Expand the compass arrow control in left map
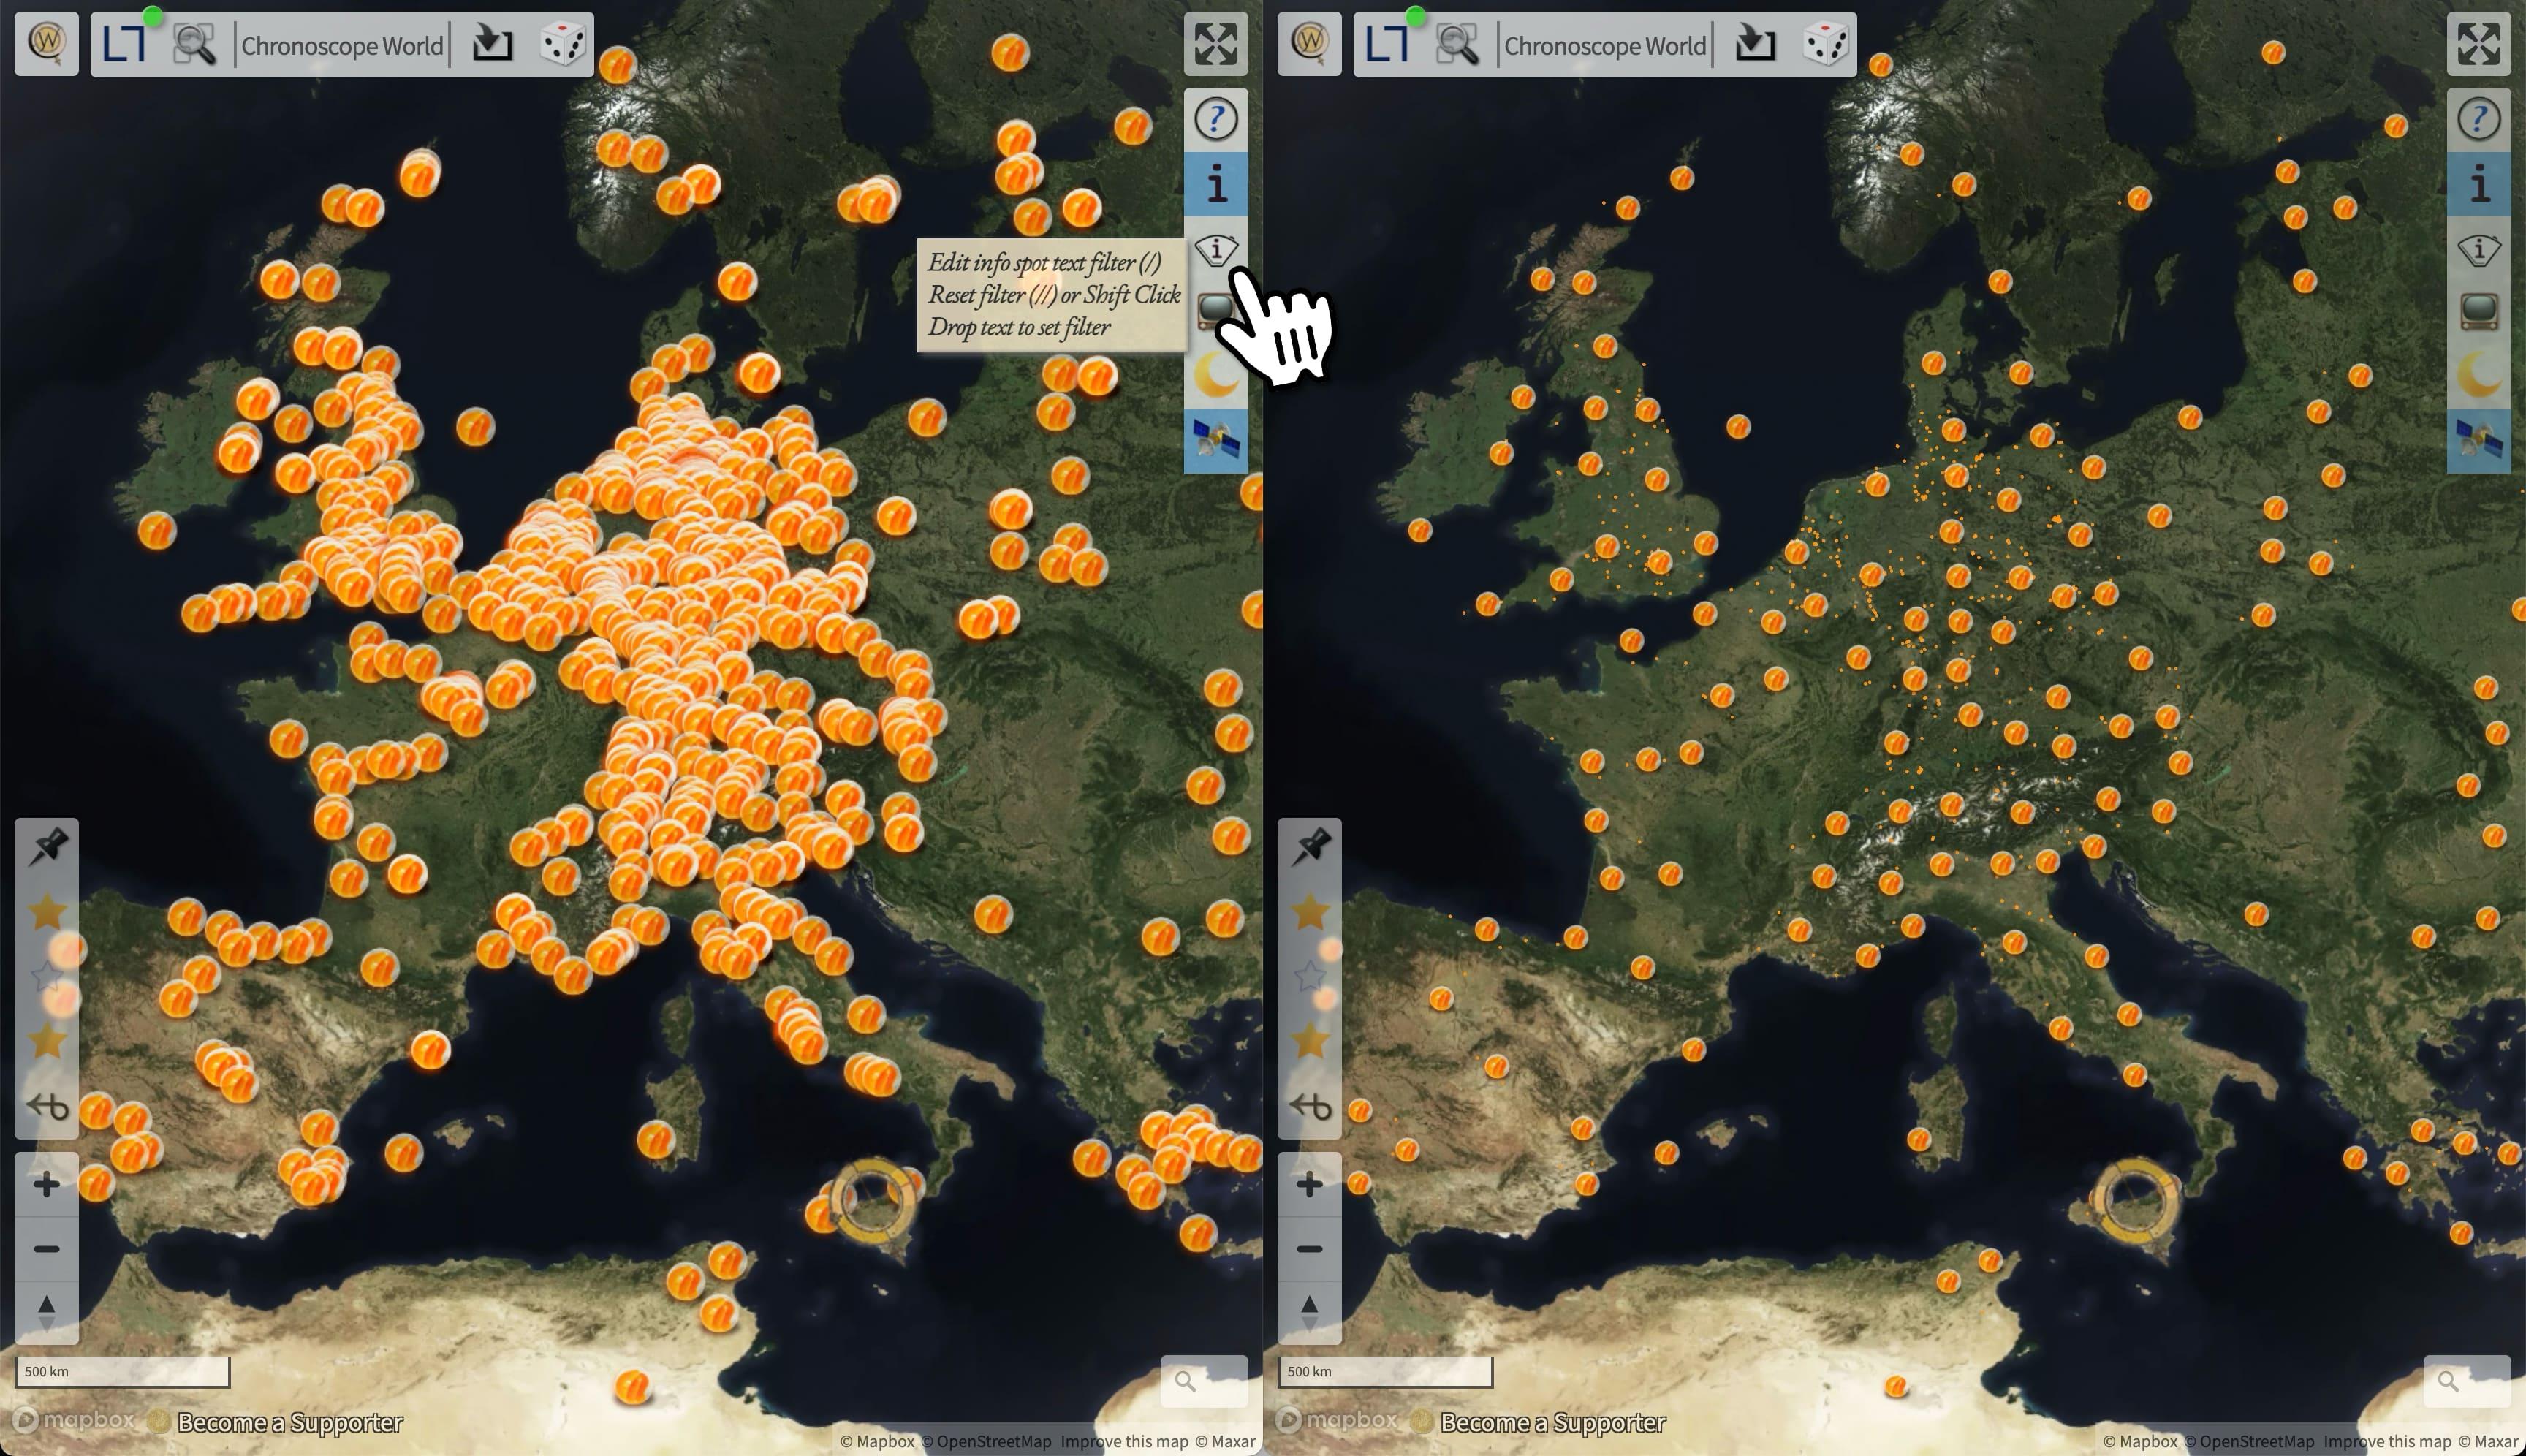The width and height of the screenshot is (2526, 1456). tap(47, 1311)
